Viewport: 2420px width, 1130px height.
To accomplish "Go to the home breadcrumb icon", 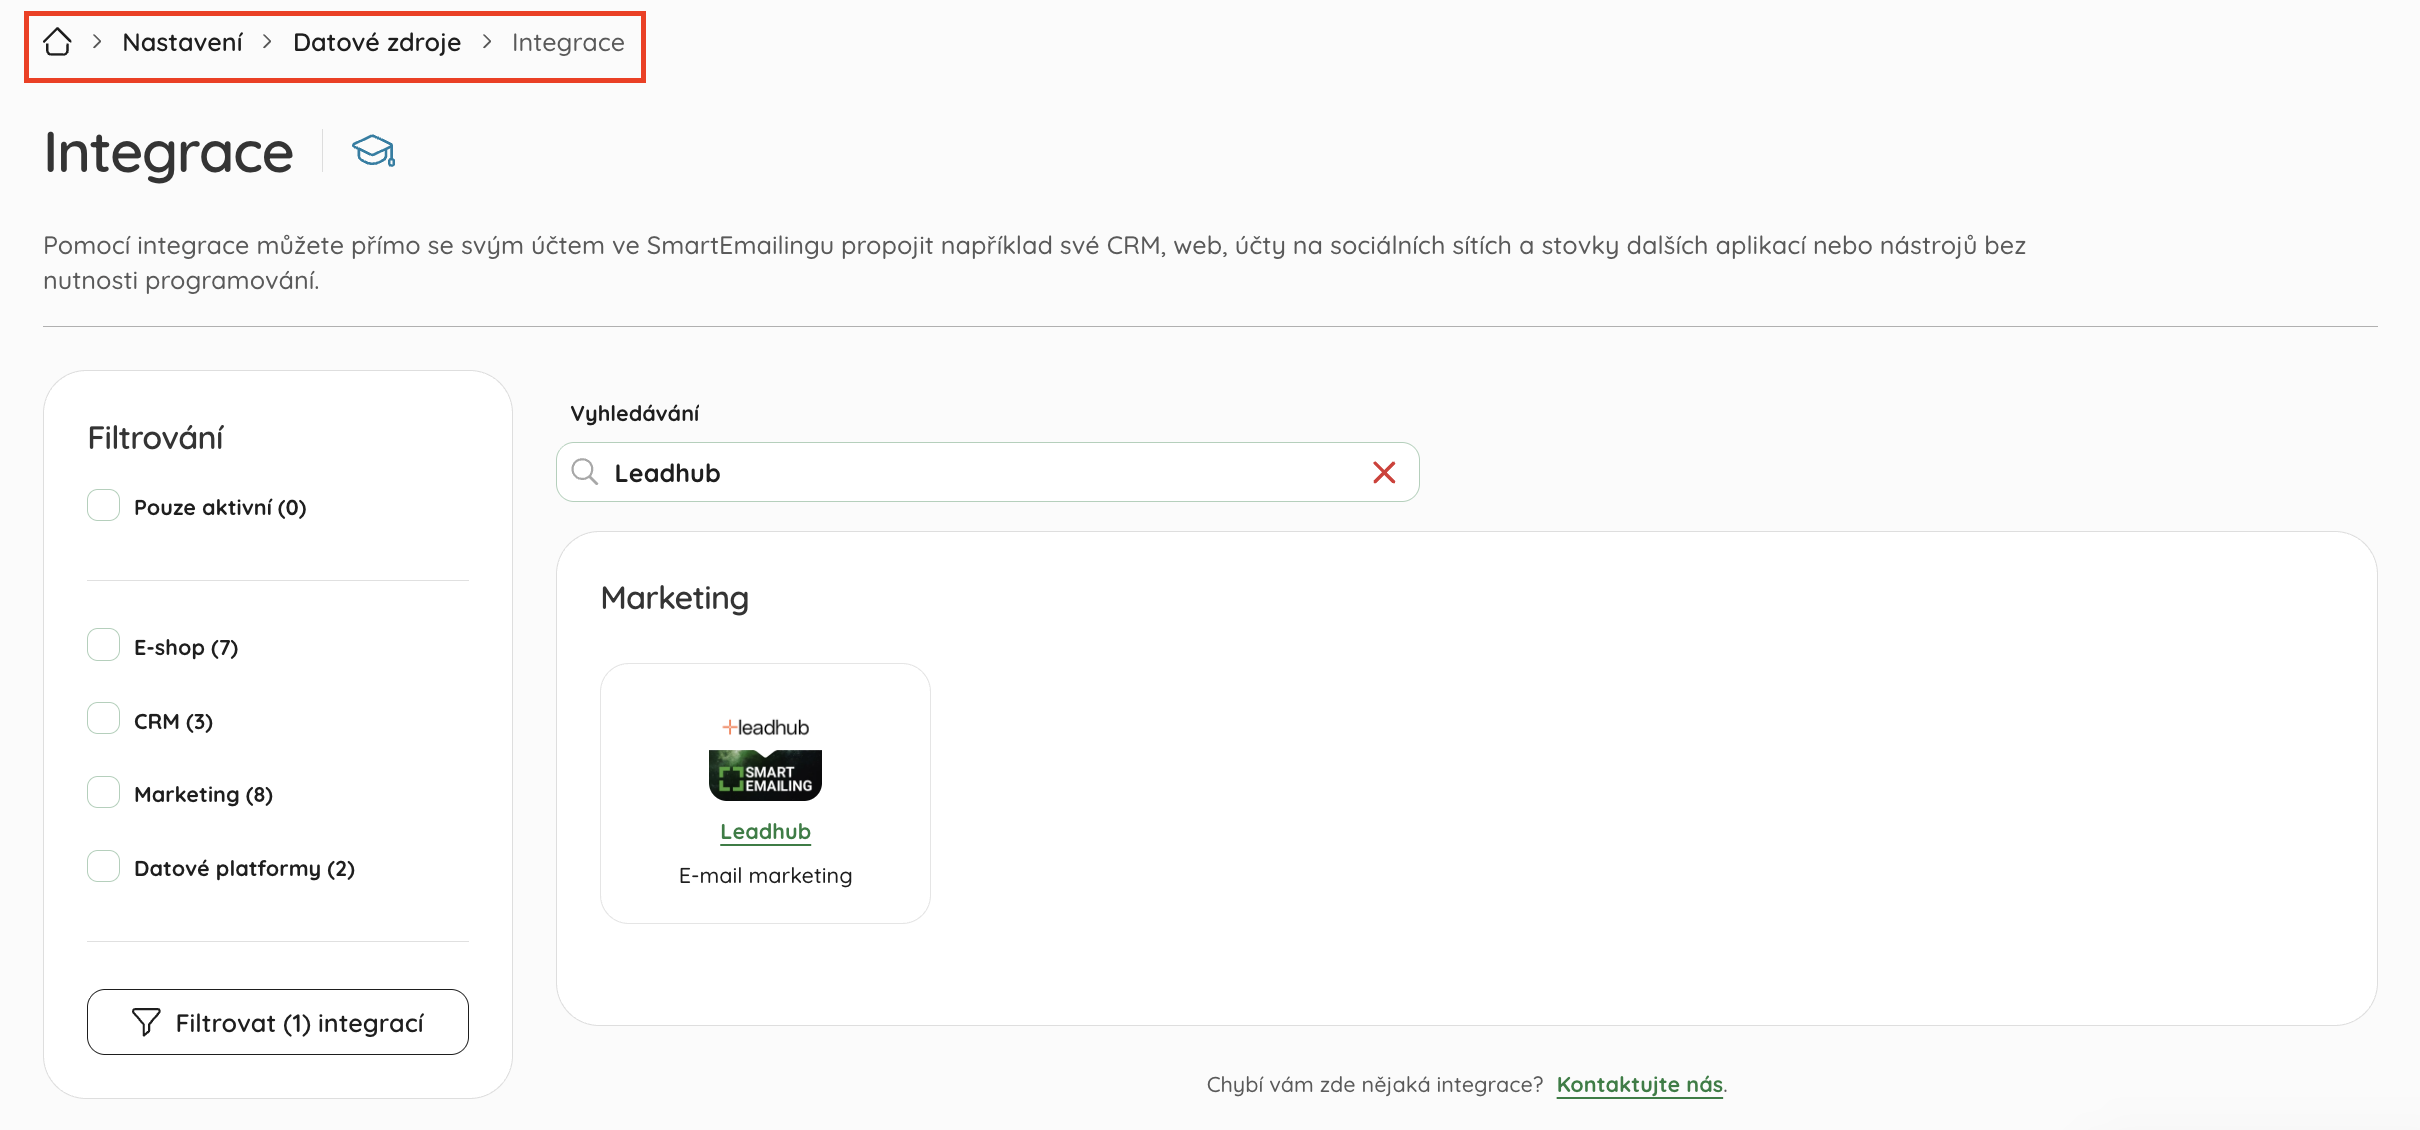I will [x=57, y=42].
